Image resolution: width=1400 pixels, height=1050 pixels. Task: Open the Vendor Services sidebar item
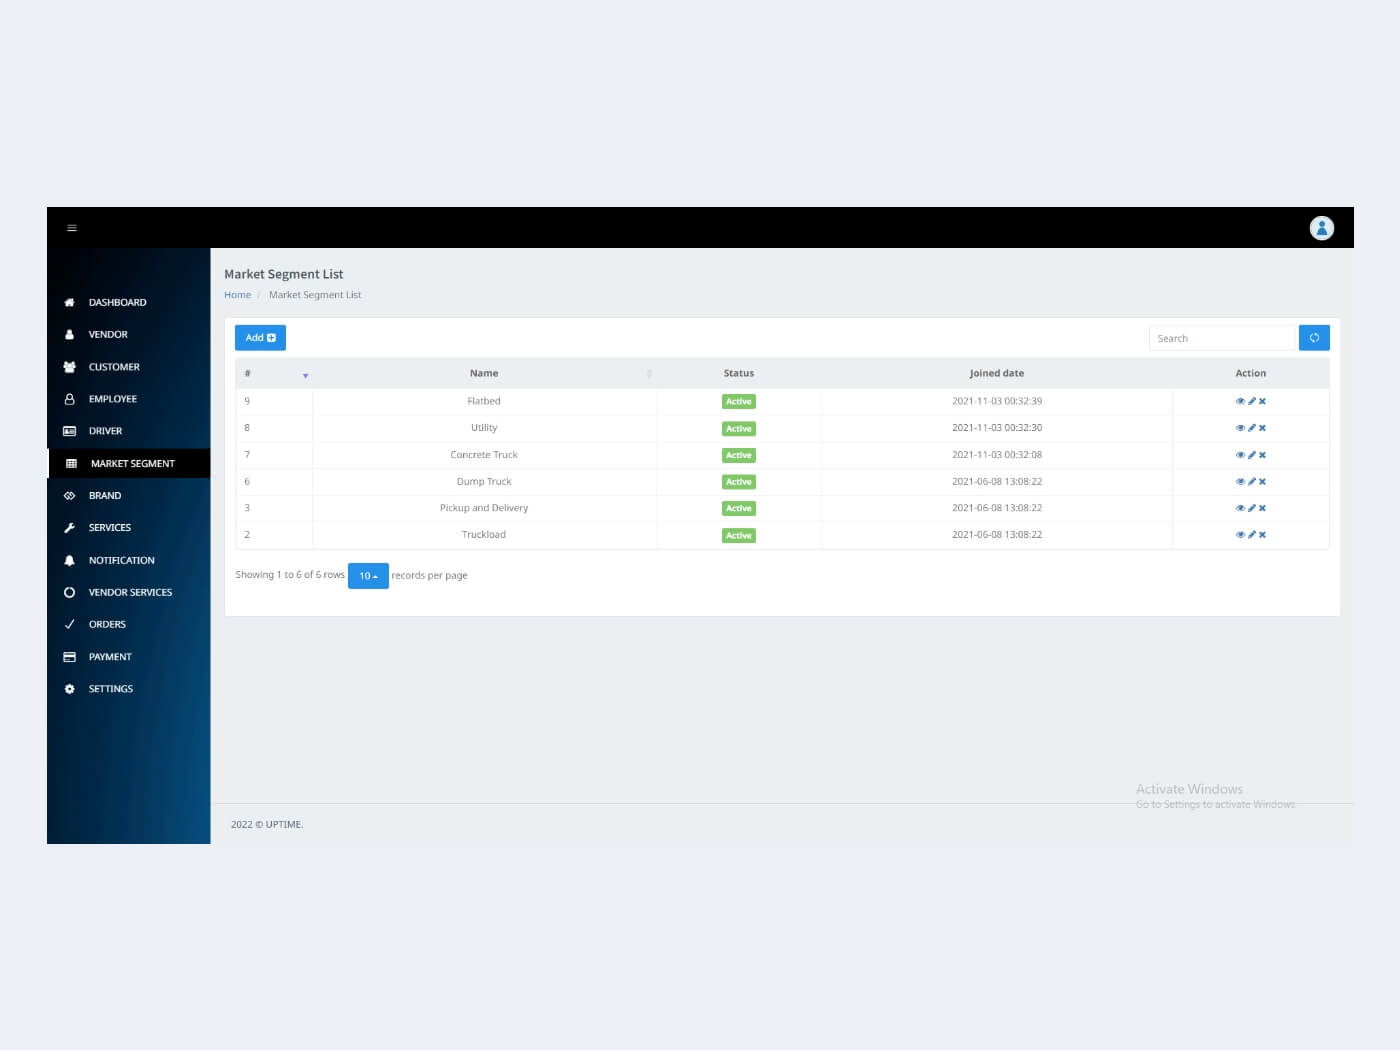point(130,592)
